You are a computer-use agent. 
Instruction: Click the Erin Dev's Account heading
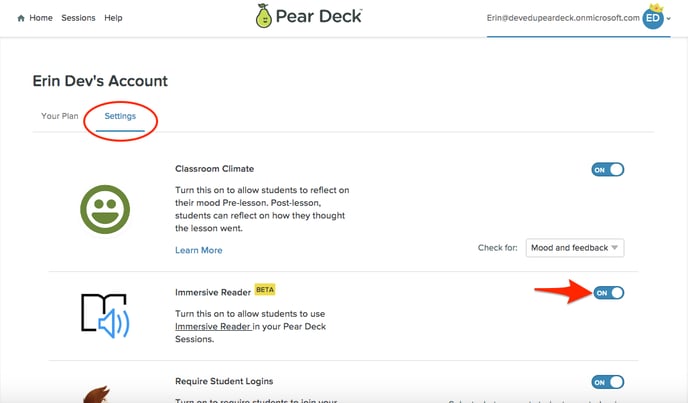(x=100, y=80)
